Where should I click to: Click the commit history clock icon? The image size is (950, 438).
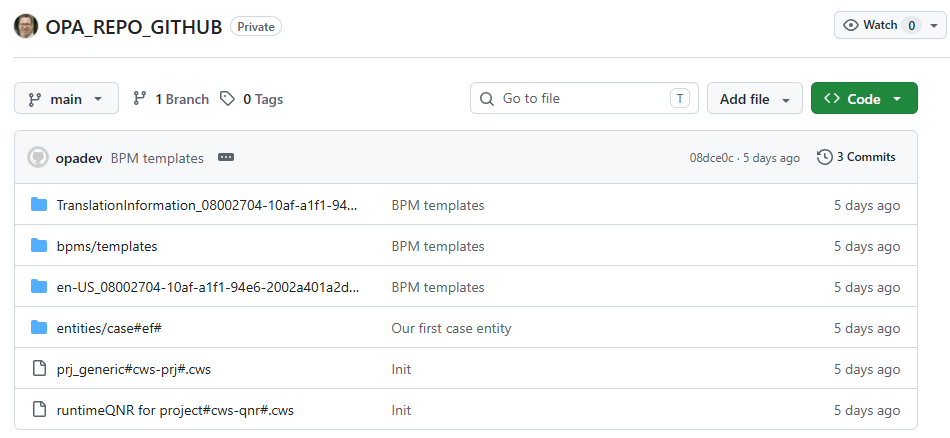(824, 158)
